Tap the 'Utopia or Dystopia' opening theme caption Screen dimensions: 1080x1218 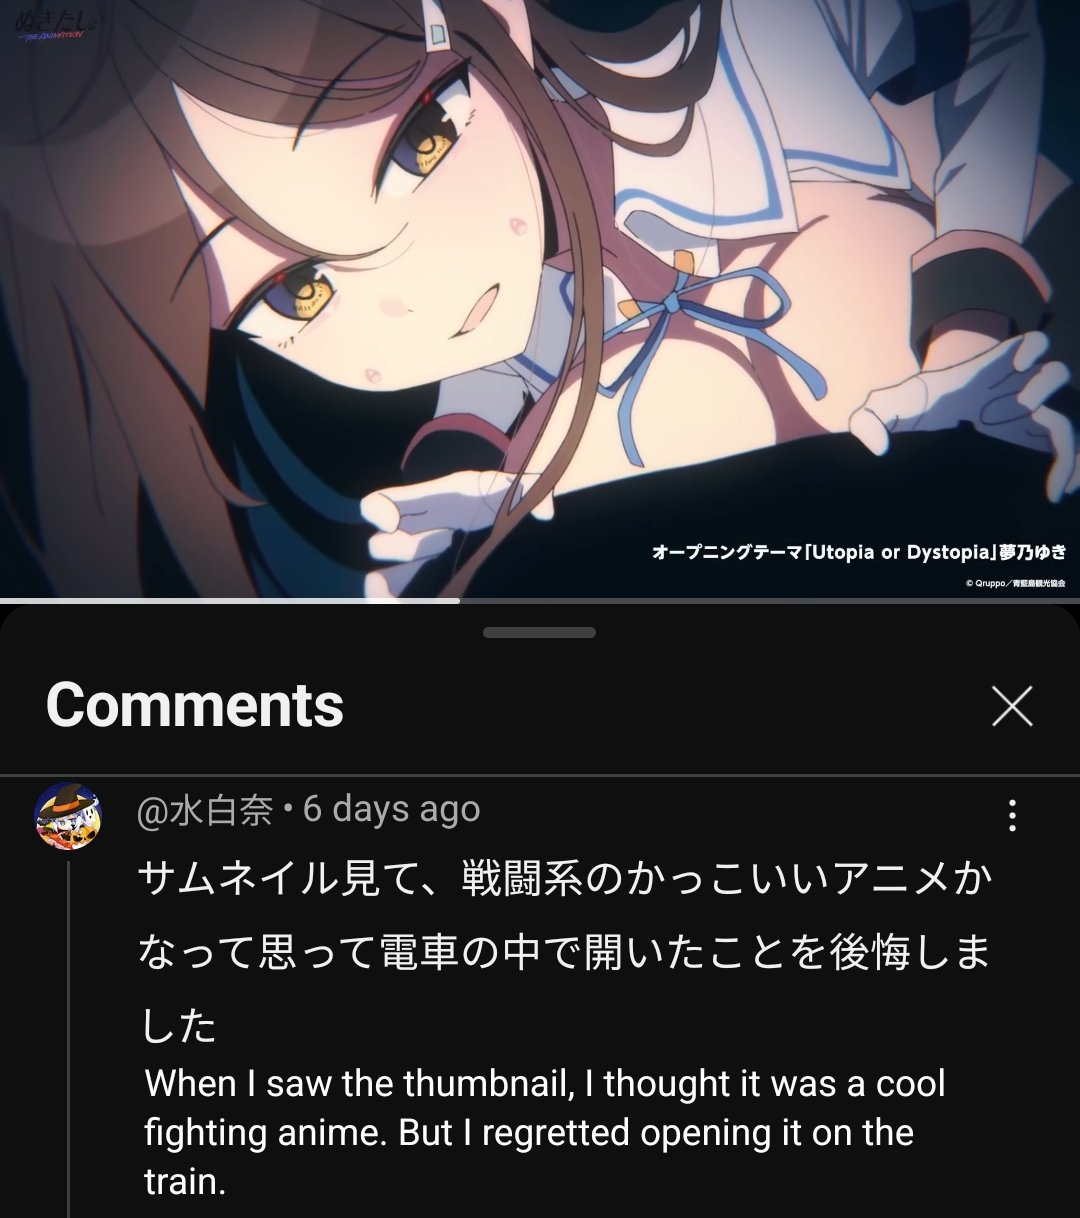tap(859, 552)
